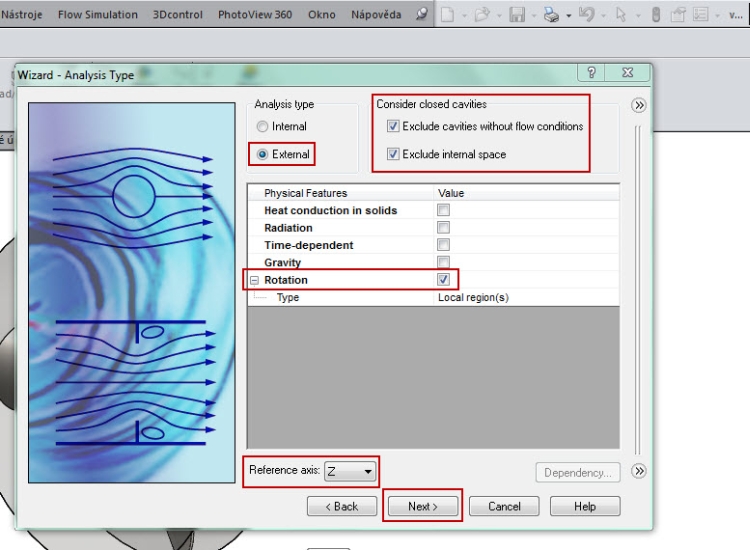750x550 pixels.
Task: Open the Okno menu
Action: click(321, 15)
